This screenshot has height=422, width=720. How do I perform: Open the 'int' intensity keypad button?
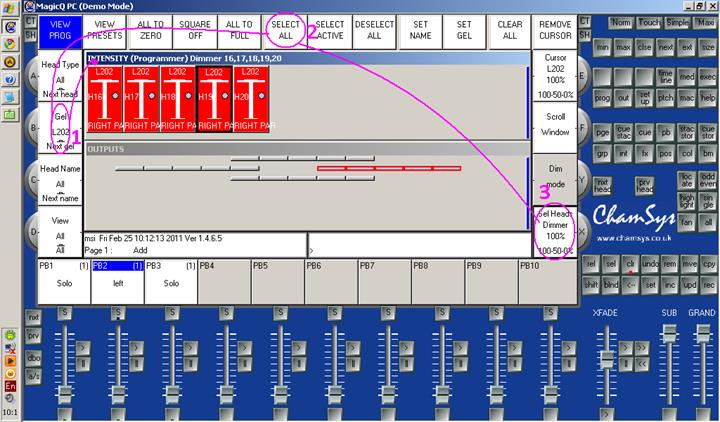tap(623, 153)
